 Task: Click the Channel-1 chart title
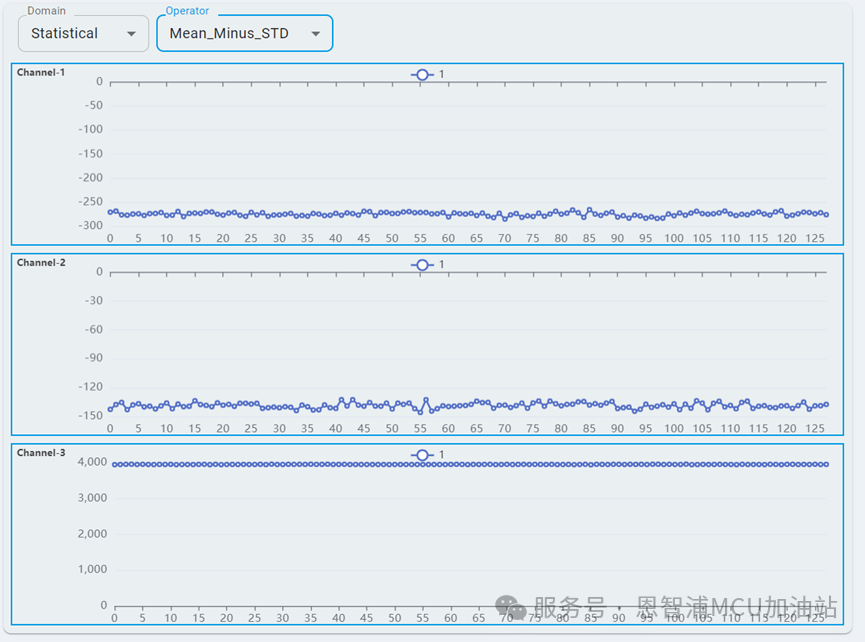pyautogui.click(x=41, y=72)
